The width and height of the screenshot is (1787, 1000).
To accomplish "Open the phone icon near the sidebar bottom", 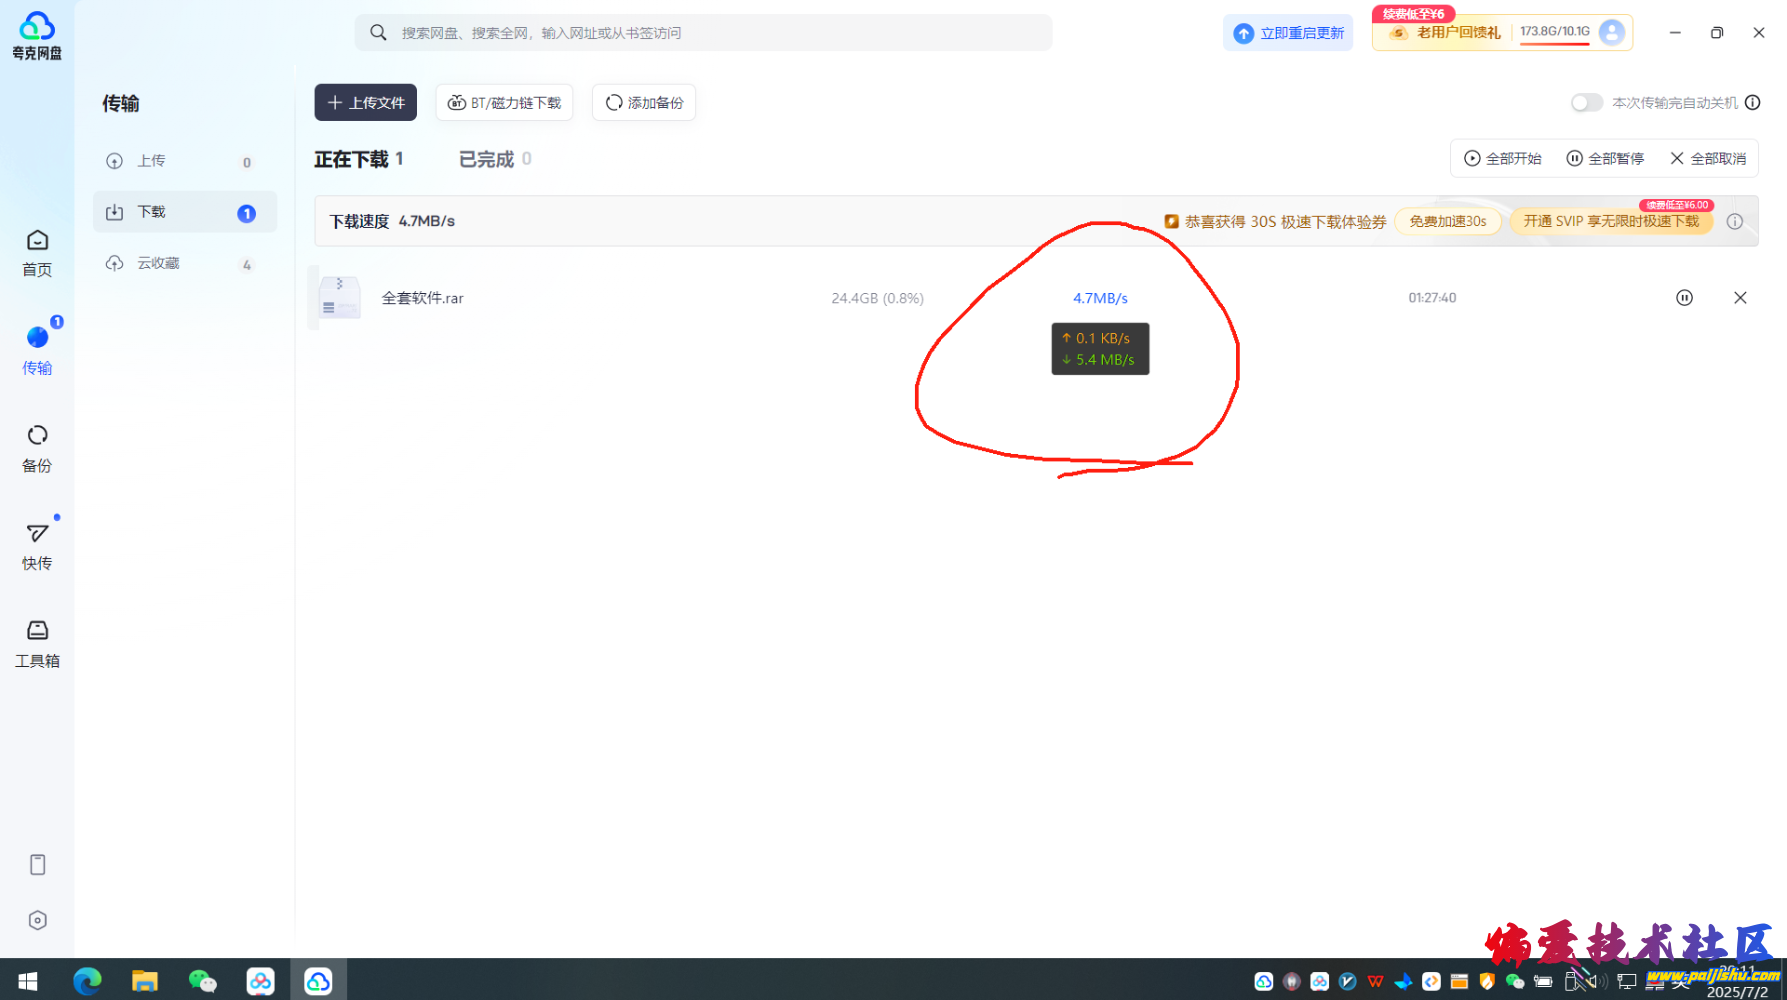I will pyautogui.click(x=37, y=864).
